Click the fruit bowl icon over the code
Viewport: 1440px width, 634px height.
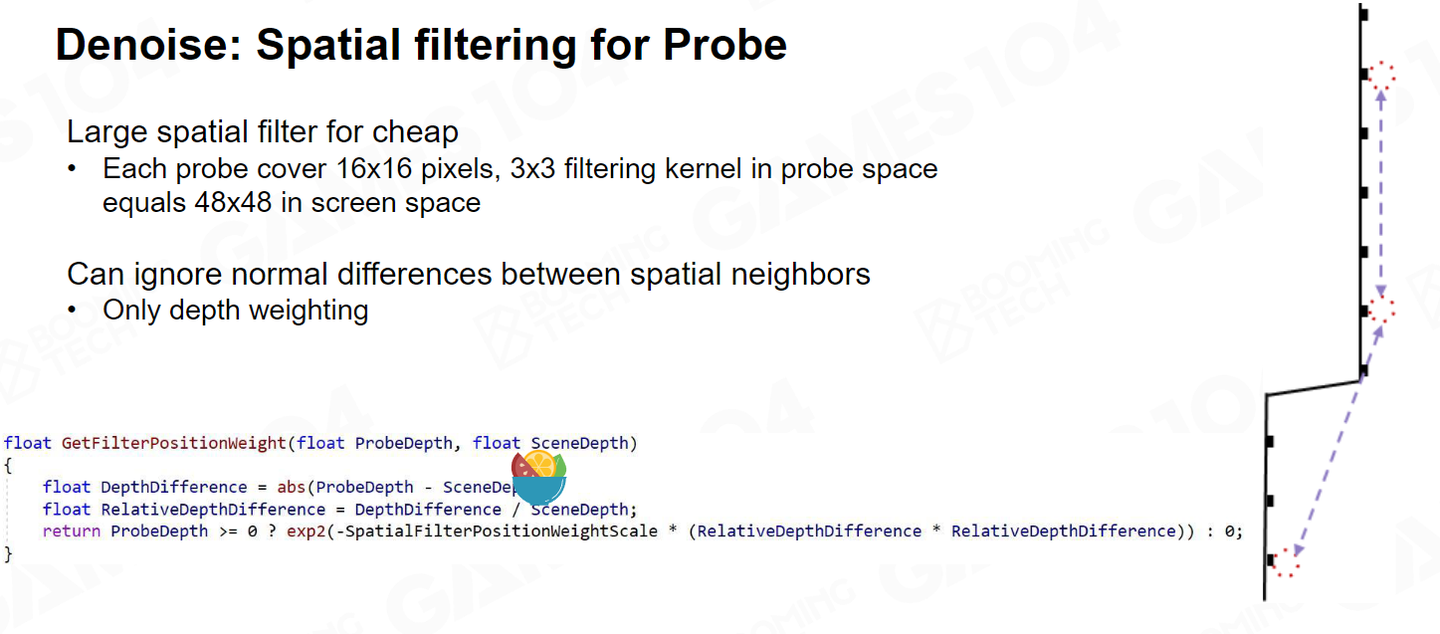(539, 478)
